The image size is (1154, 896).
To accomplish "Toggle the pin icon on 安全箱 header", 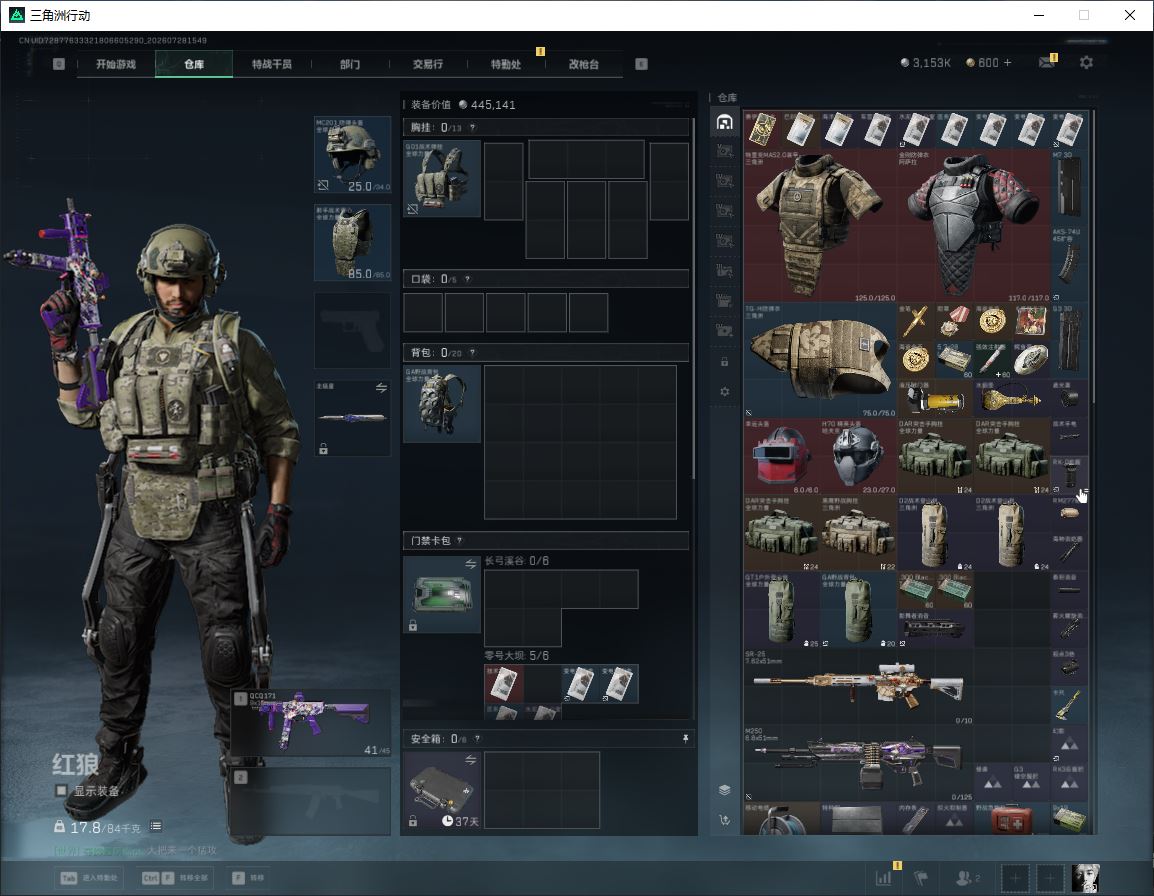I will click(685, 738).
